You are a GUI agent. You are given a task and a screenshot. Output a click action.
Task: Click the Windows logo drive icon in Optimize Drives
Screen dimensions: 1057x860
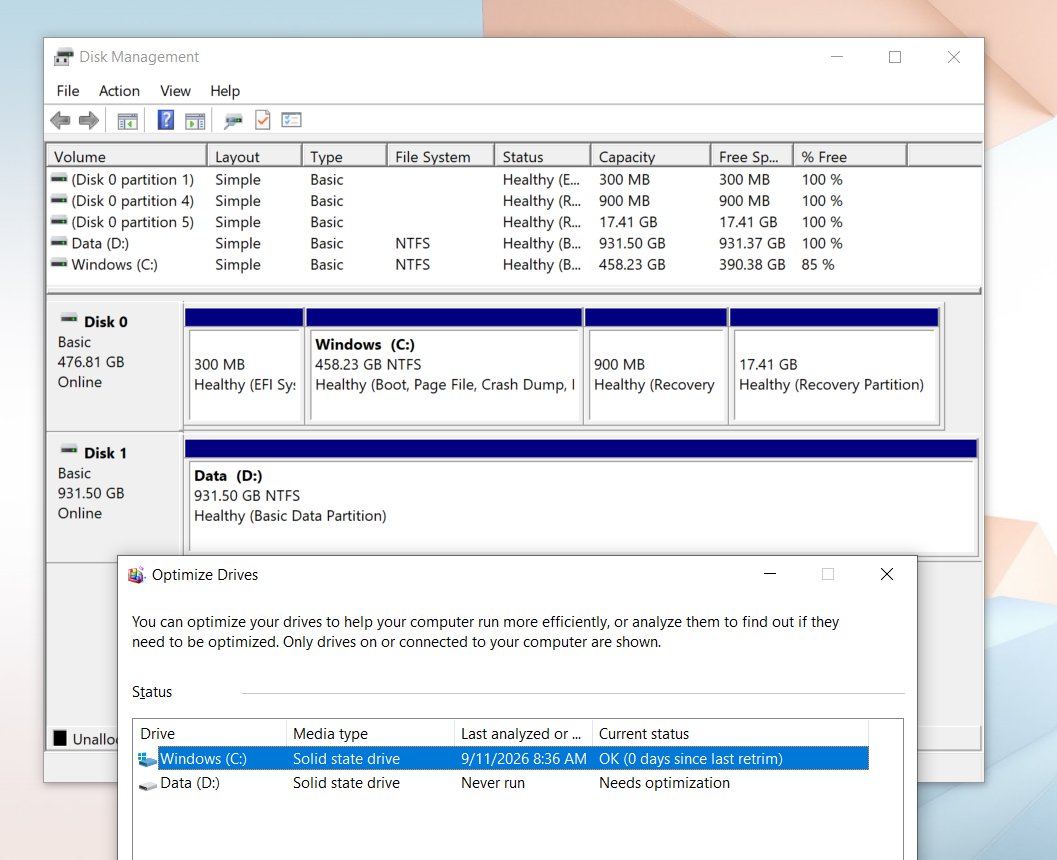(x=147, y=760)
